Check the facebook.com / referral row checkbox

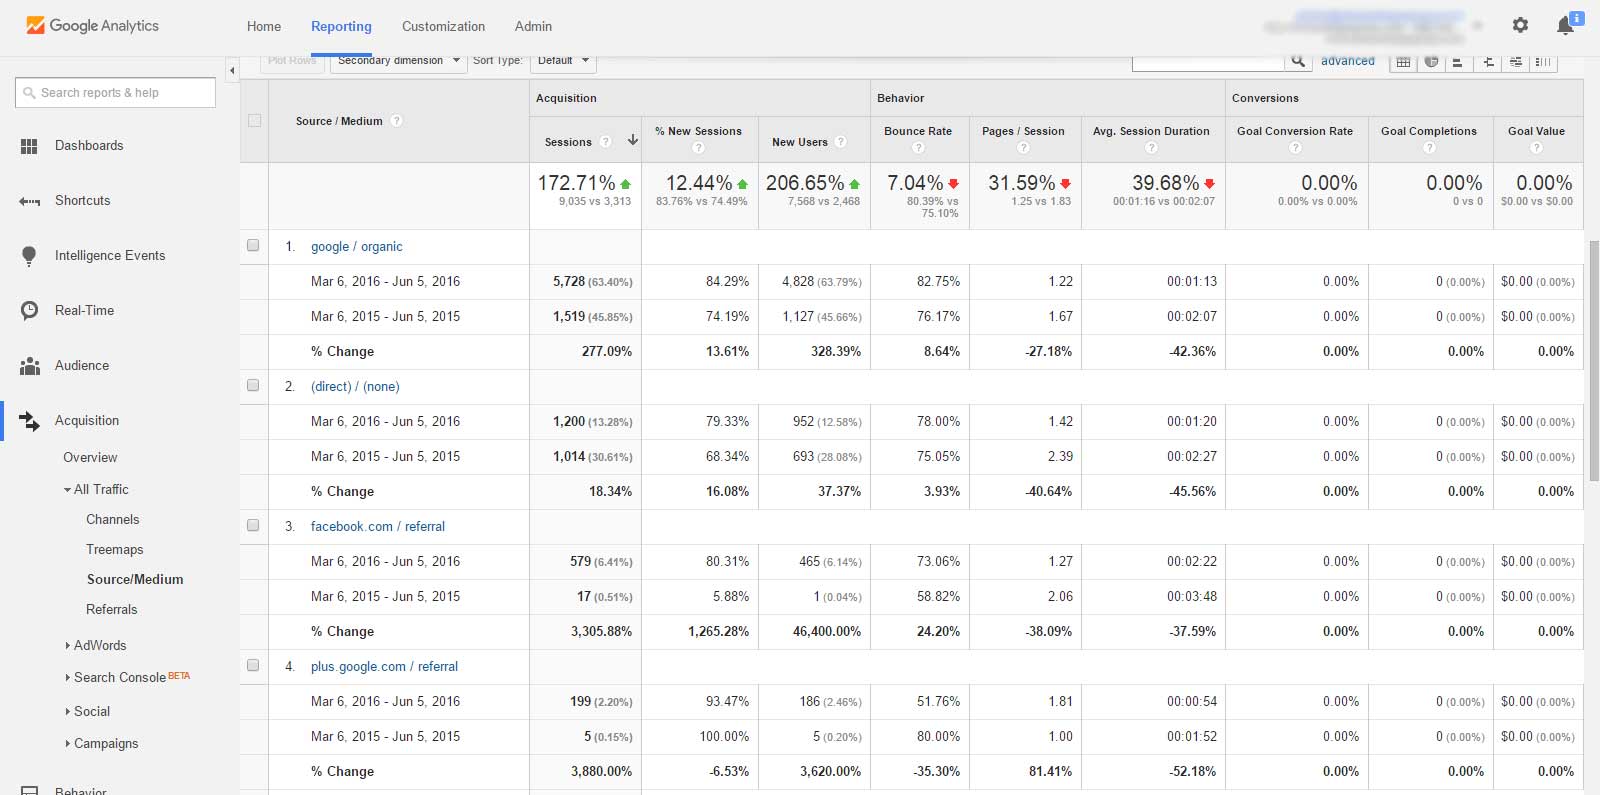[x=253, y=526]
